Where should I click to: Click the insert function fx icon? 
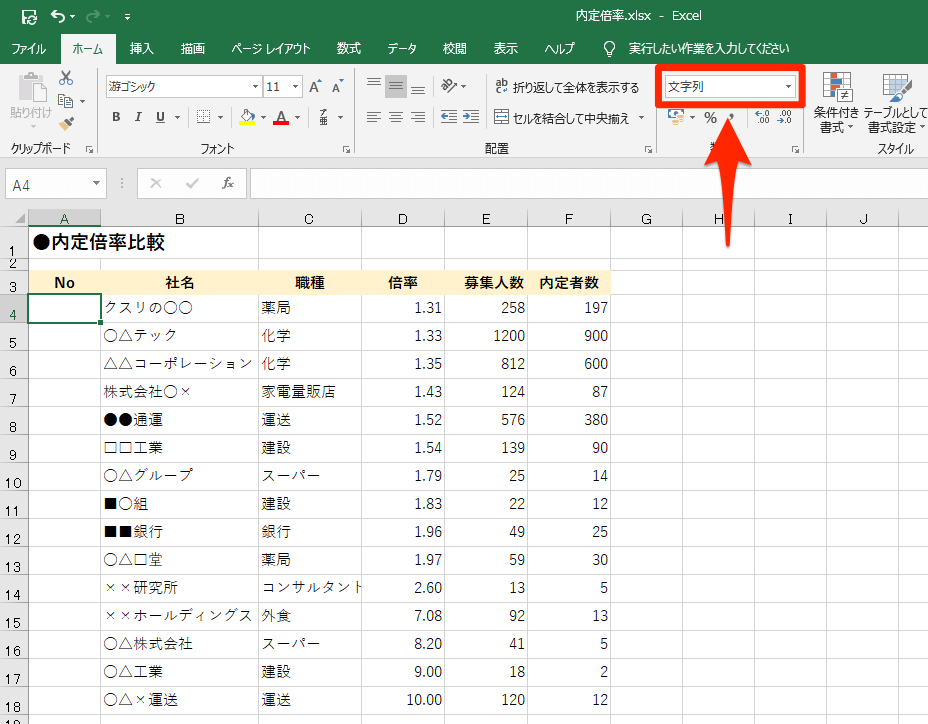point(228,184)
